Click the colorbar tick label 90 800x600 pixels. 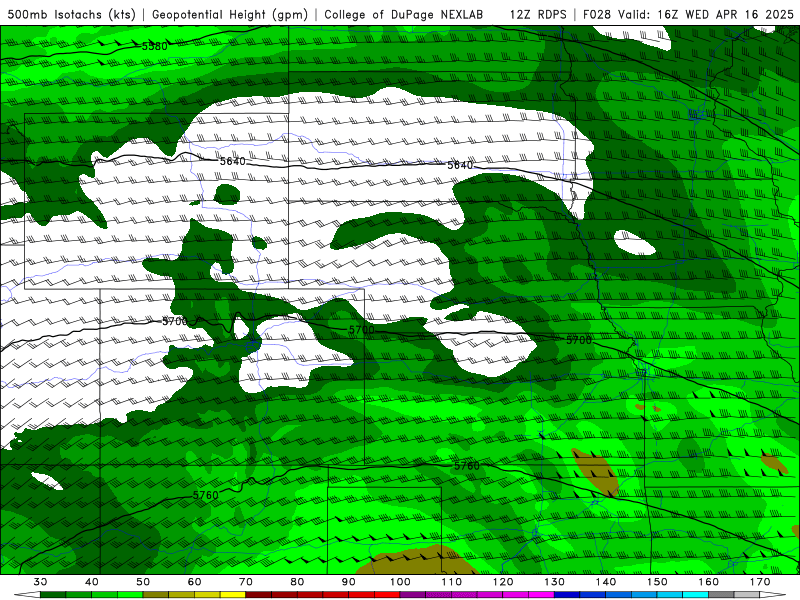349,582
